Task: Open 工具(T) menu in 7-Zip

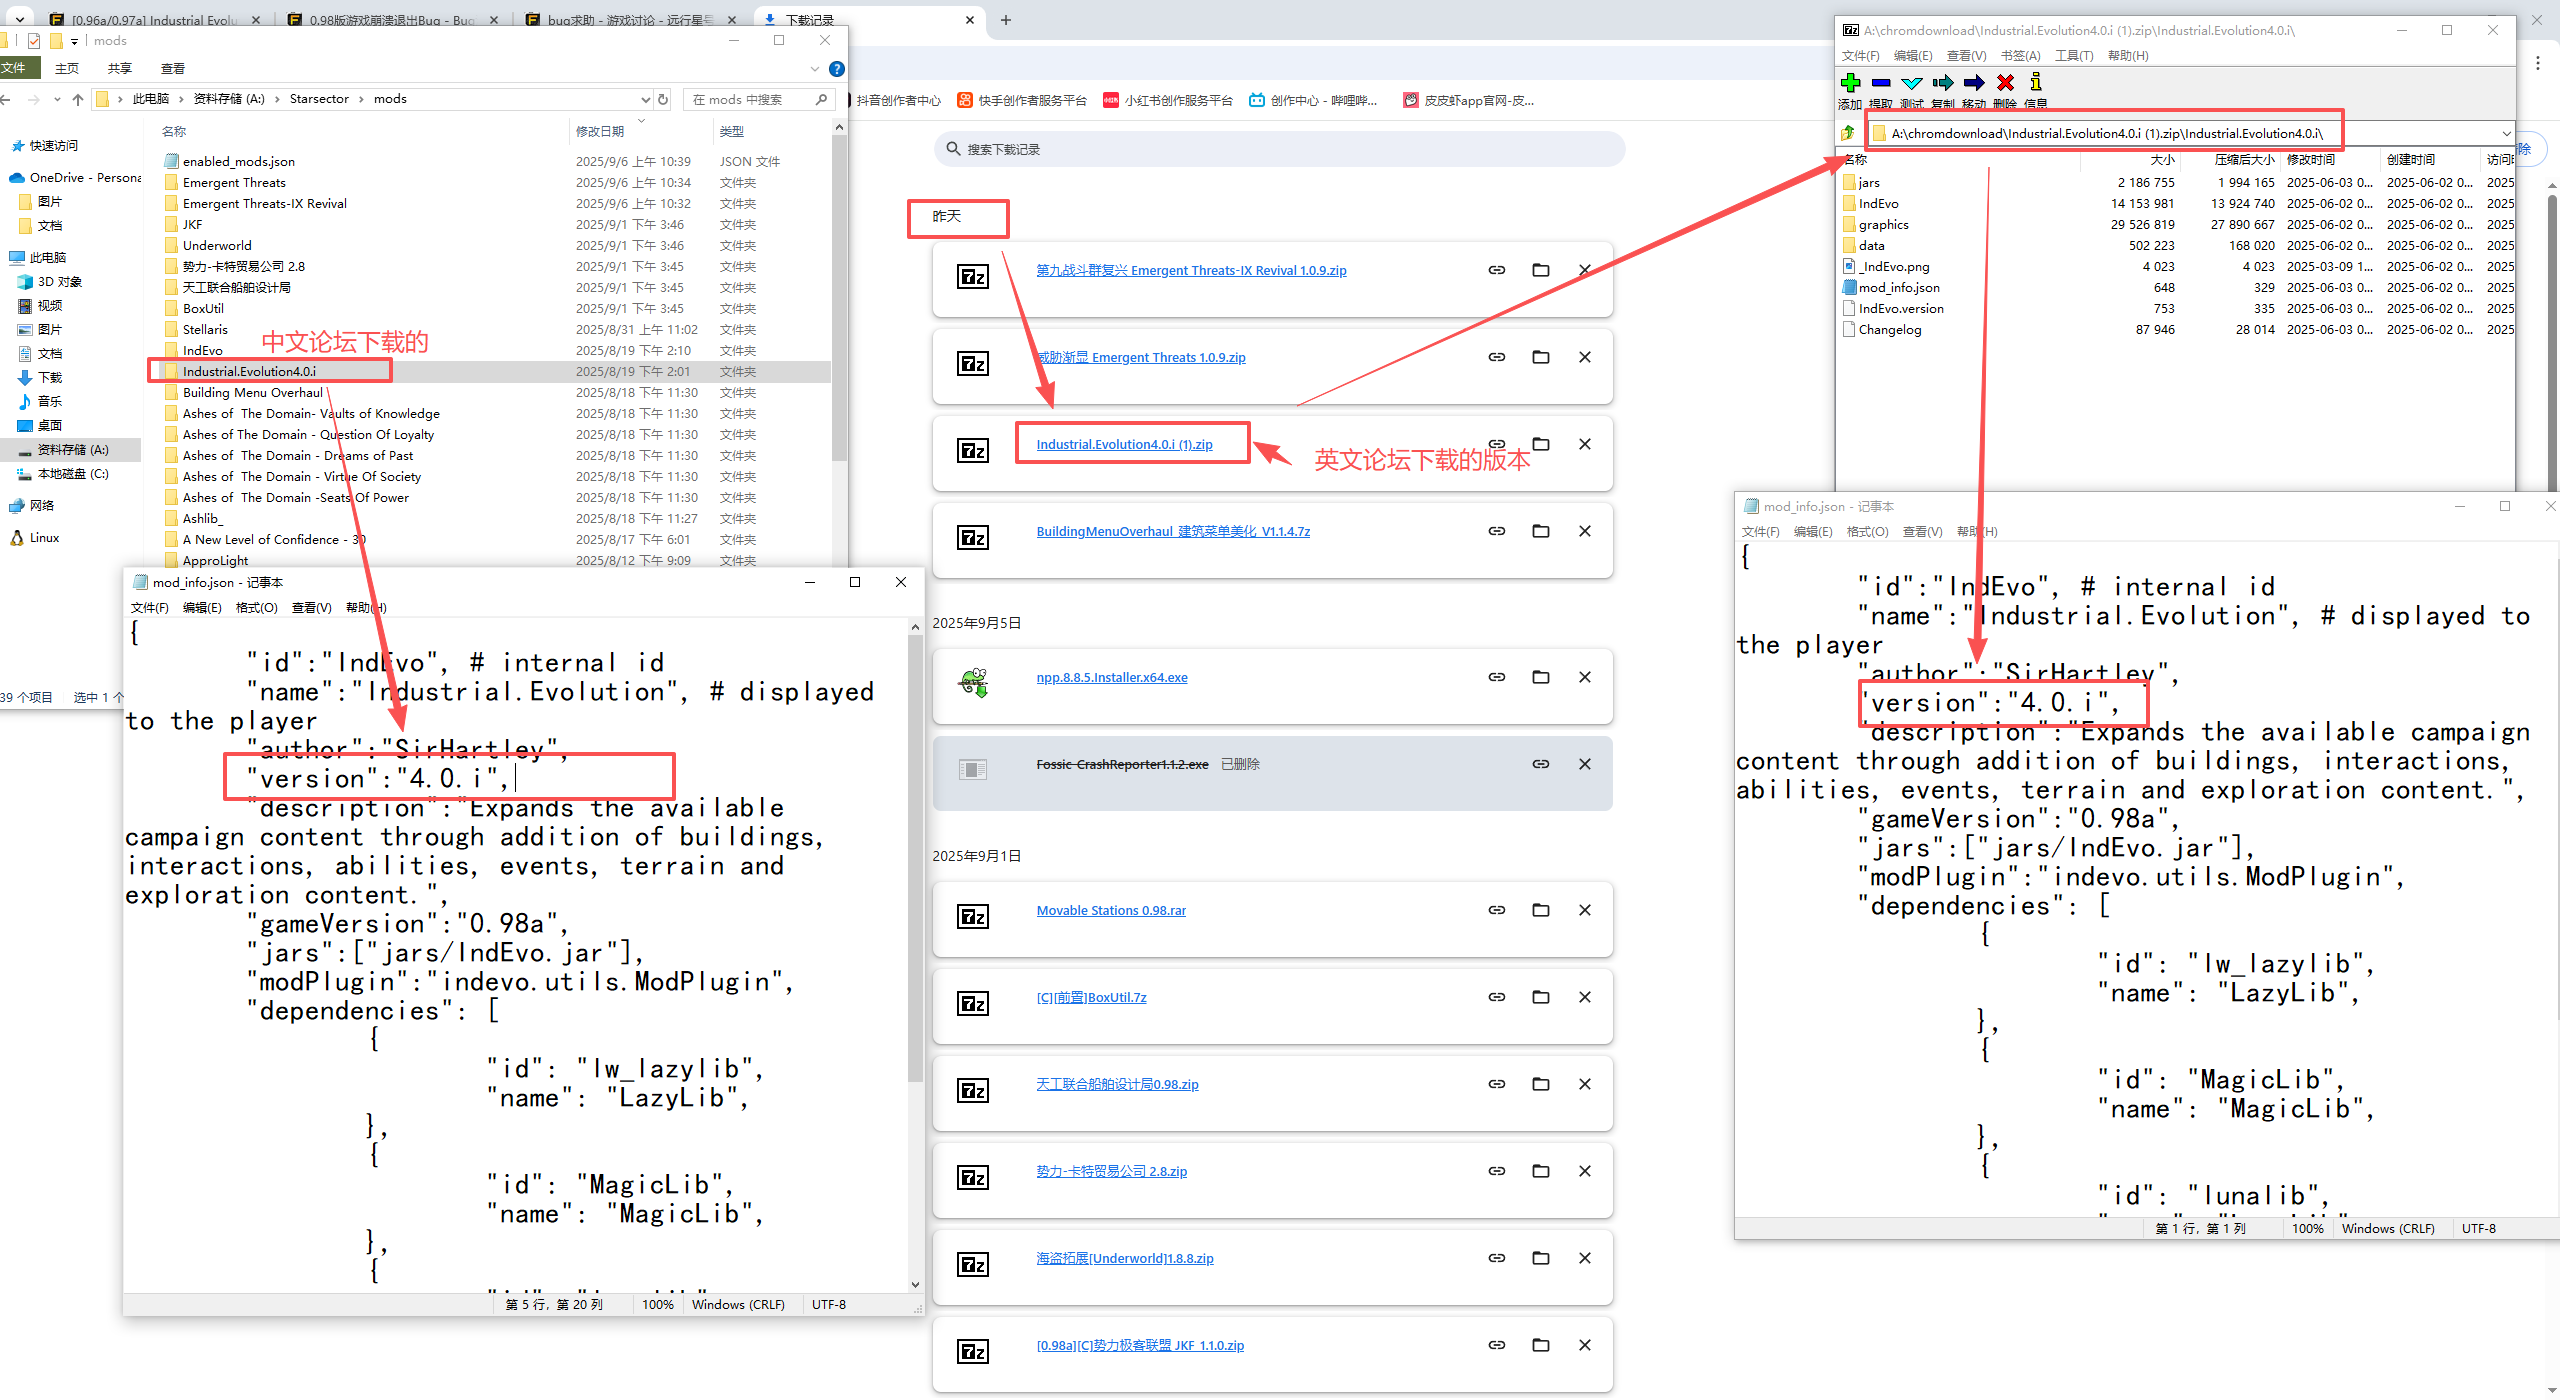Action: coord(2074,56)
